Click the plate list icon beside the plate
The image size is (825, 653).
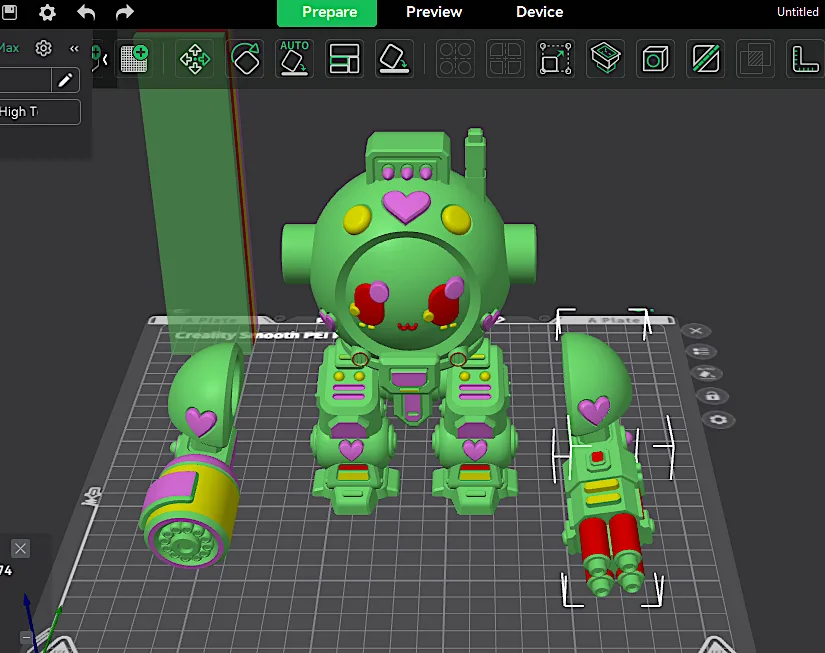point(701,351)
